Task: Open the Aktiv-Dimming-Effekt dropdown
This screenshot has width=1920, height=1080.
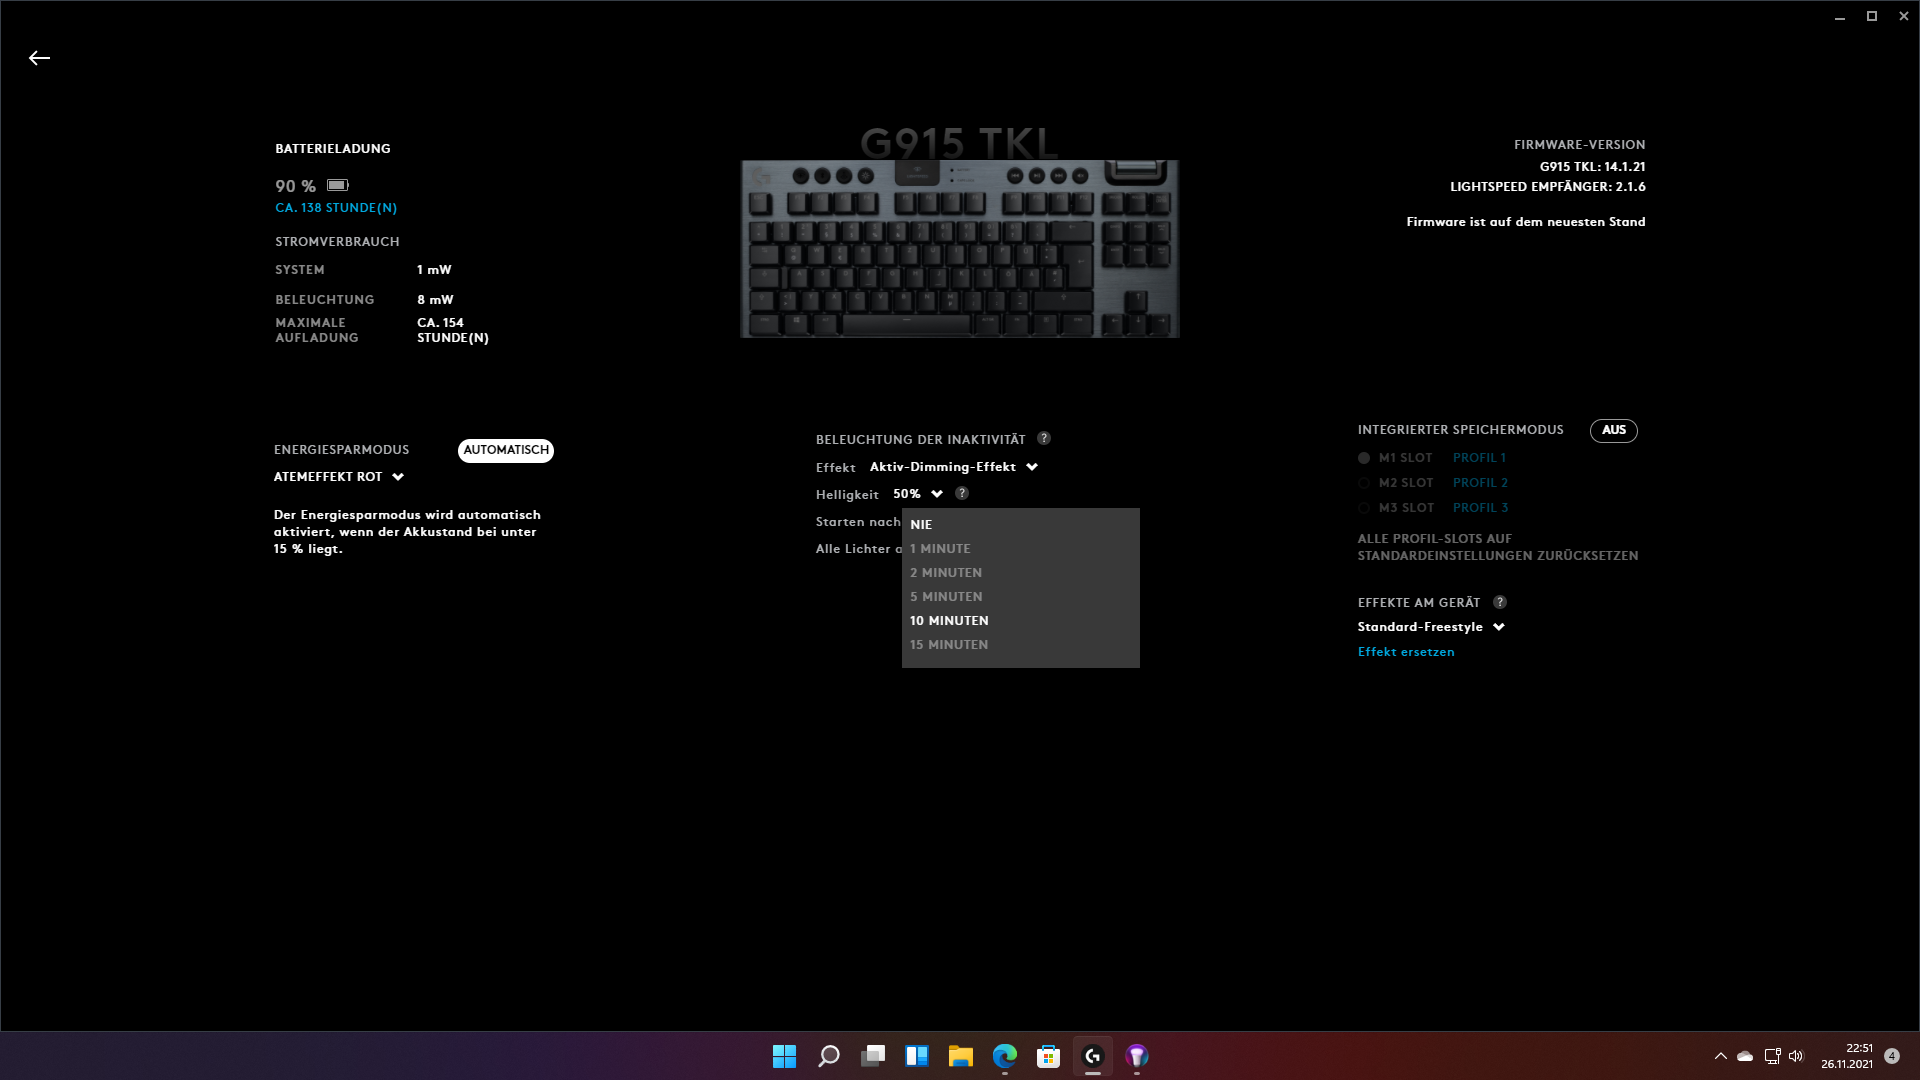Action: (953, 467)
